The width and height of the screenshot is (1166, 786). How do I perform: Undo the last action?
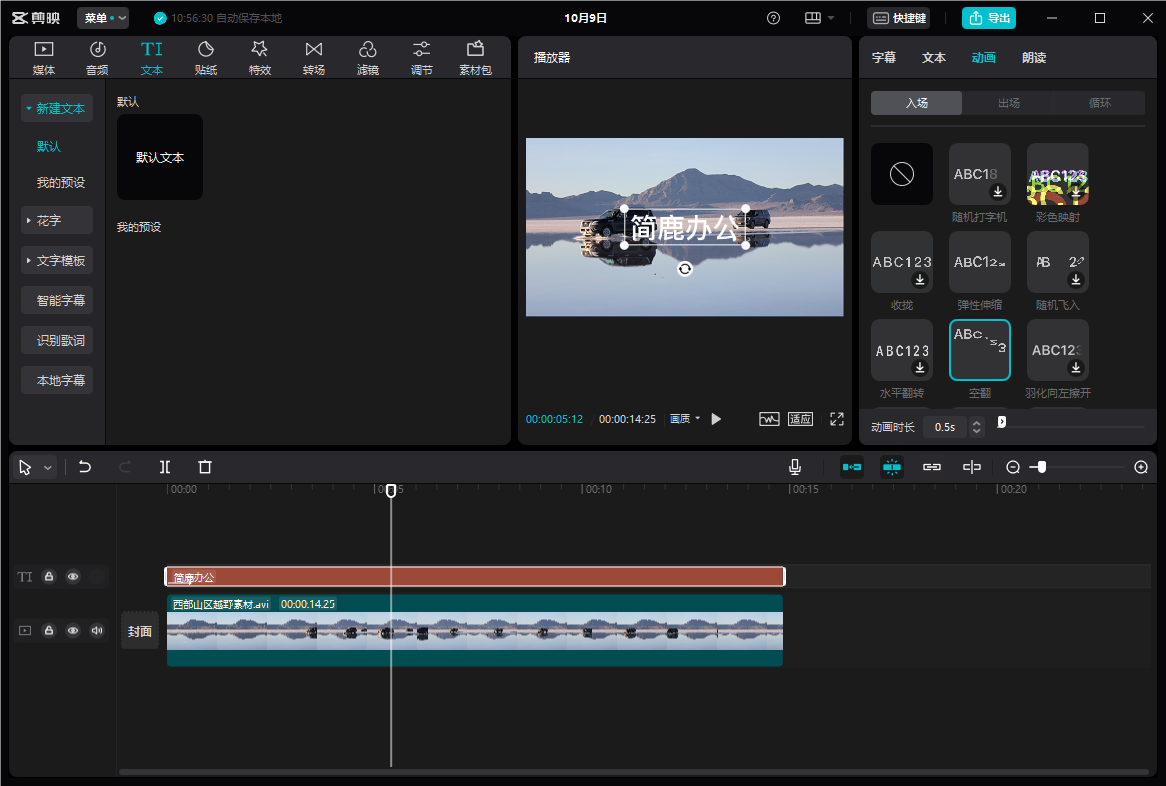pyautogui.click(x=85, y=467)
